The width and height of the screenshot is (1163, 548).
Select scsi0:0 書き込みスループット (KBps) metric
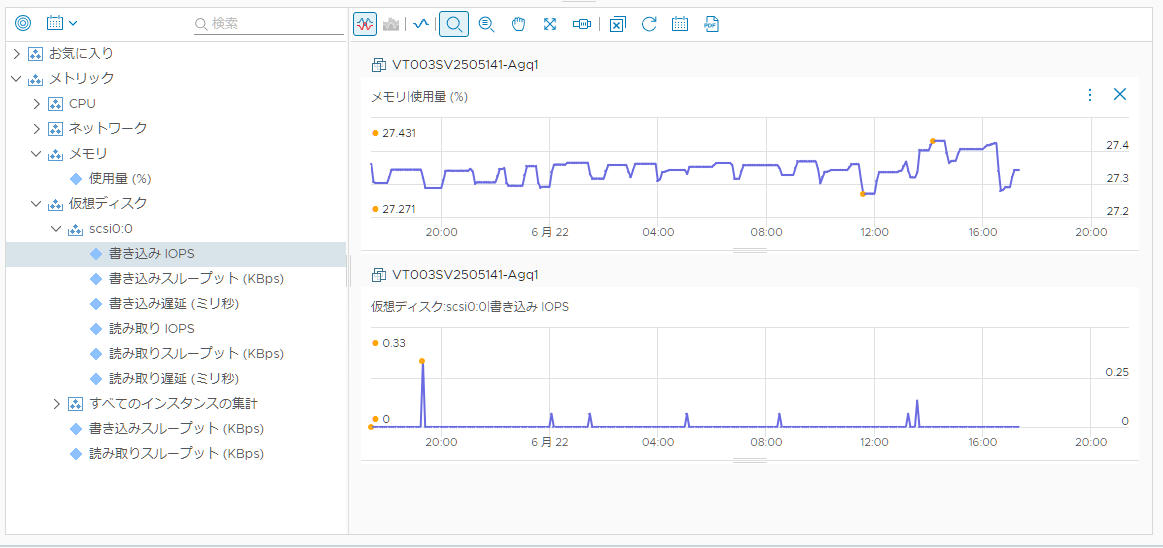(x=197, y=279)
